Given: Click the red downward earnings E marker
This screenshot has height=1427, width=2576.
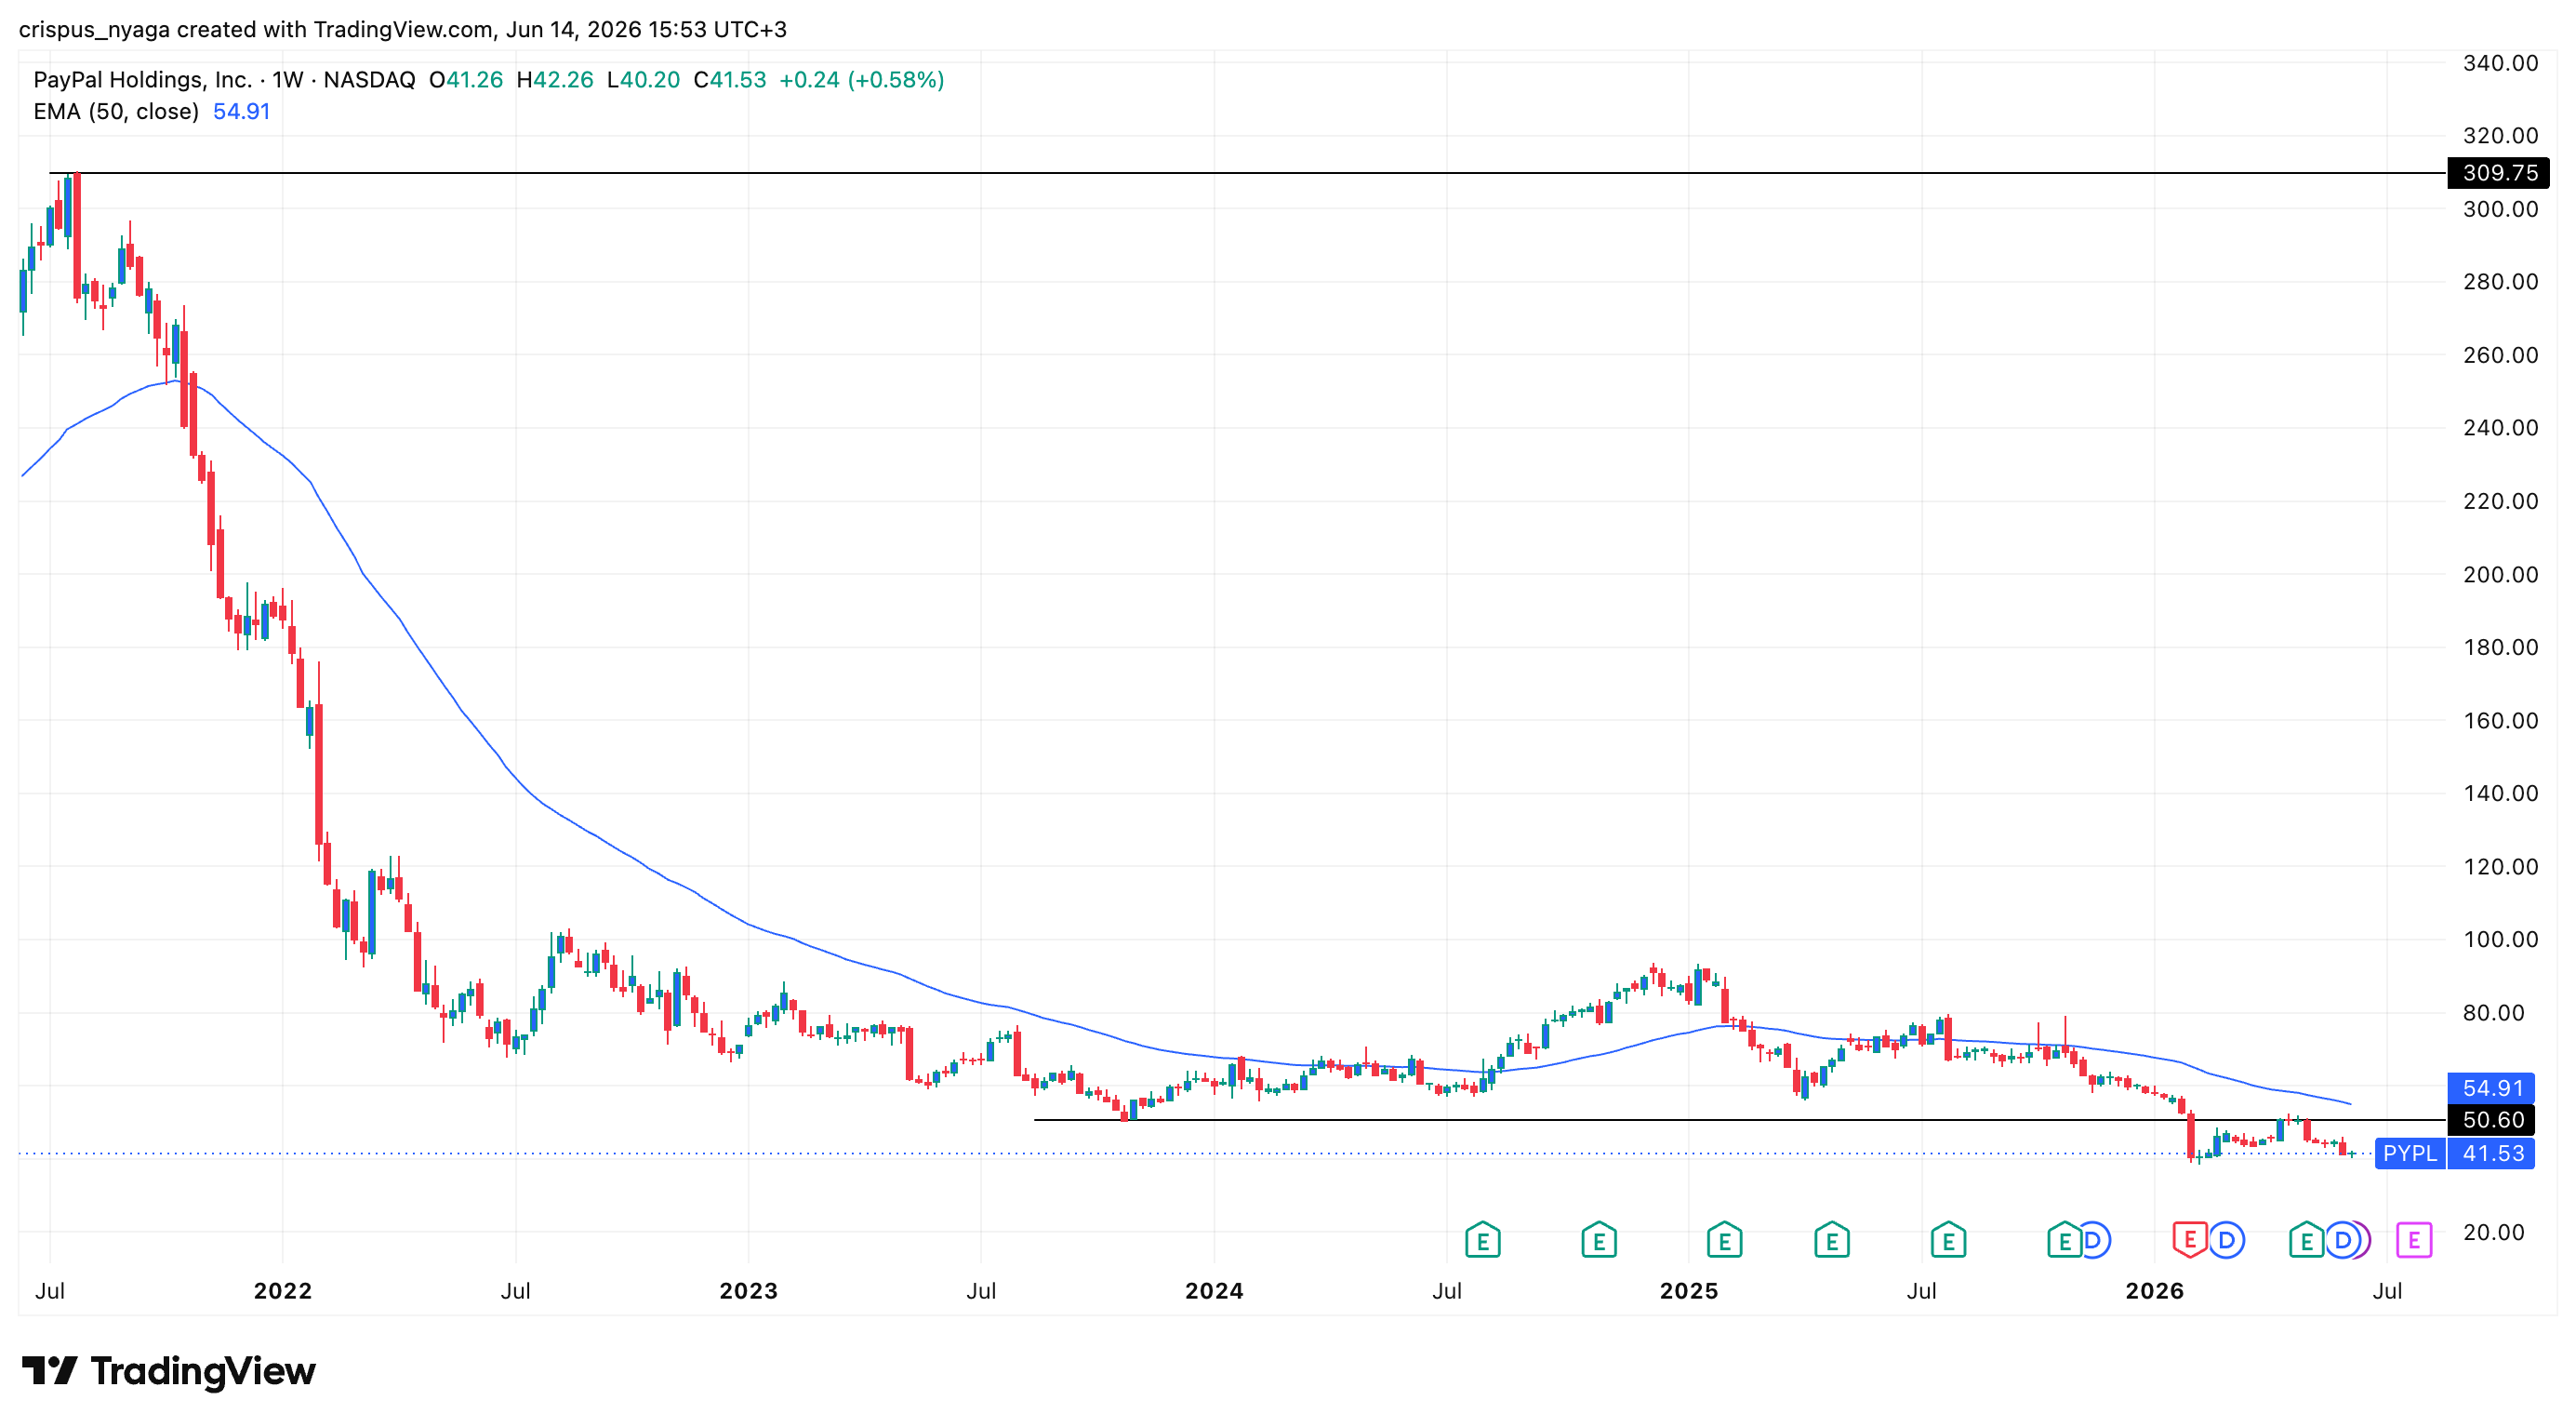Looking at the screenshot, I should point(2189,1240).
